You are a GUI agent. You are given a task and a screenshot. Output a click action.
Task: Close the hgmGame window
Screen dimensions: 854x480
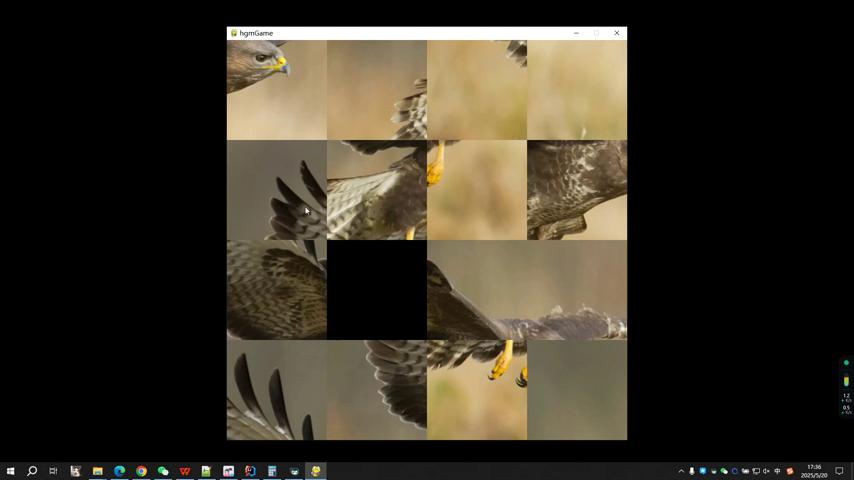617,33
